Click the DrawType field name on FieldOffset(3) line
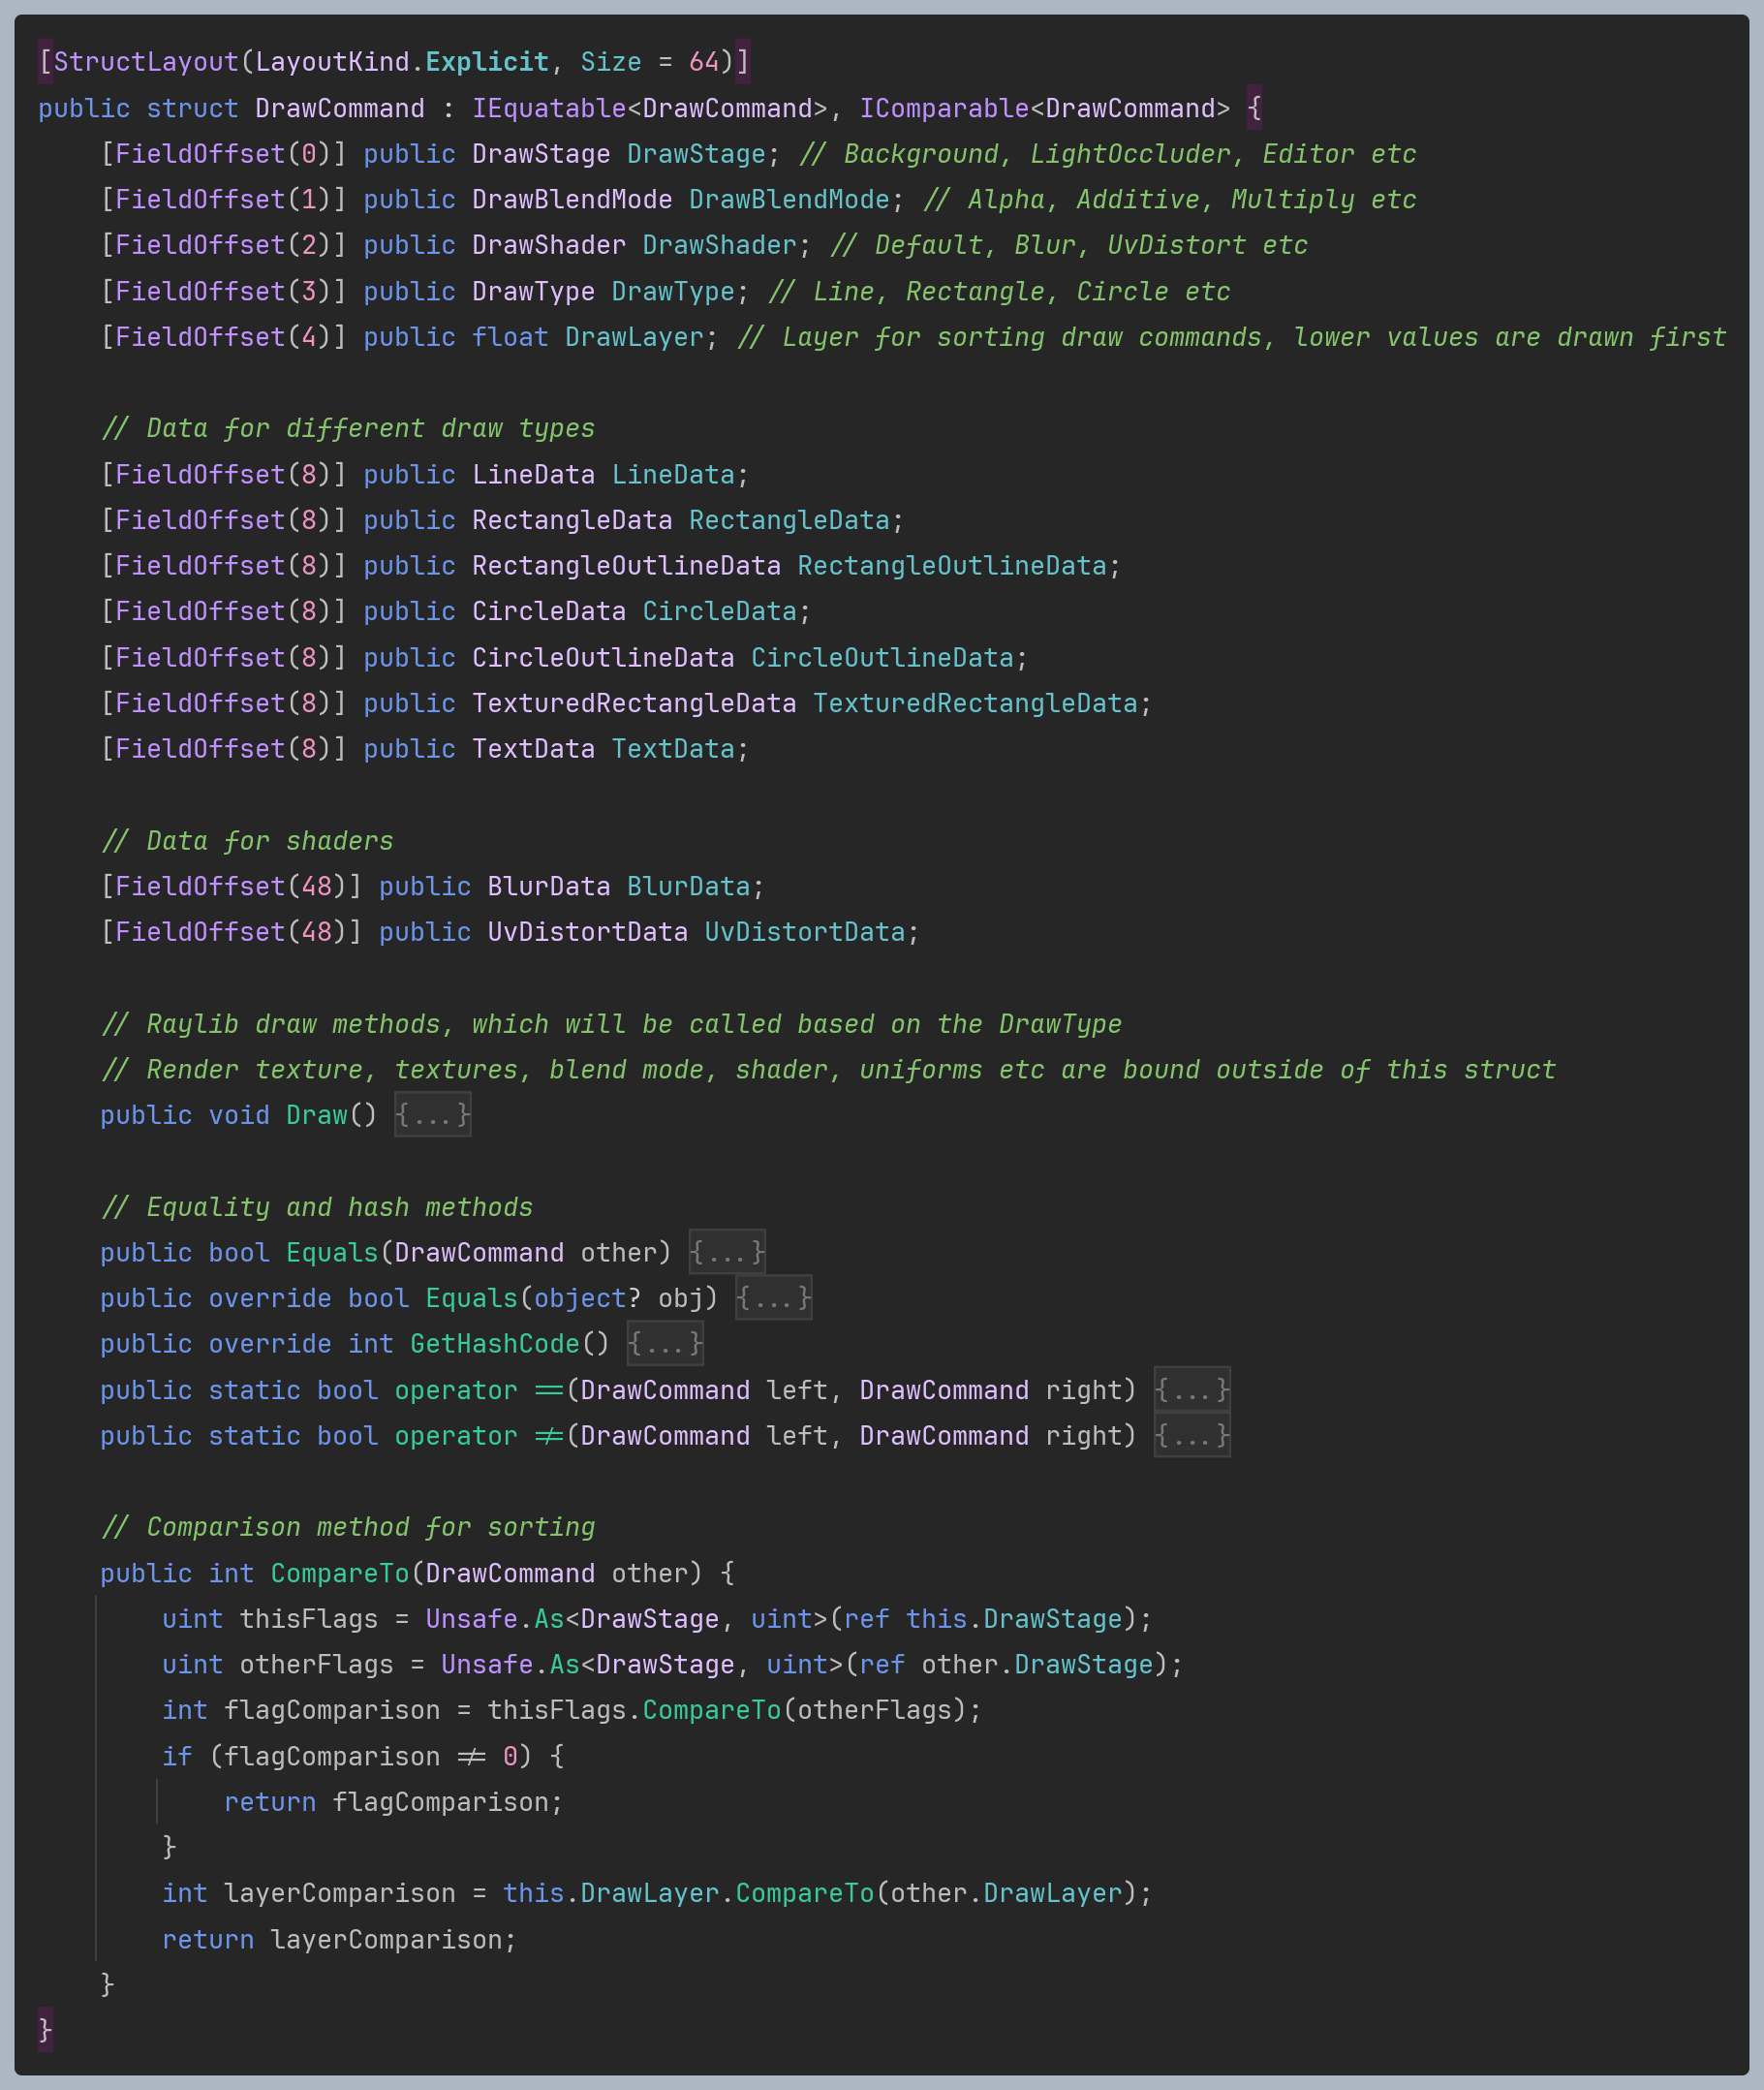 (673, 291)
